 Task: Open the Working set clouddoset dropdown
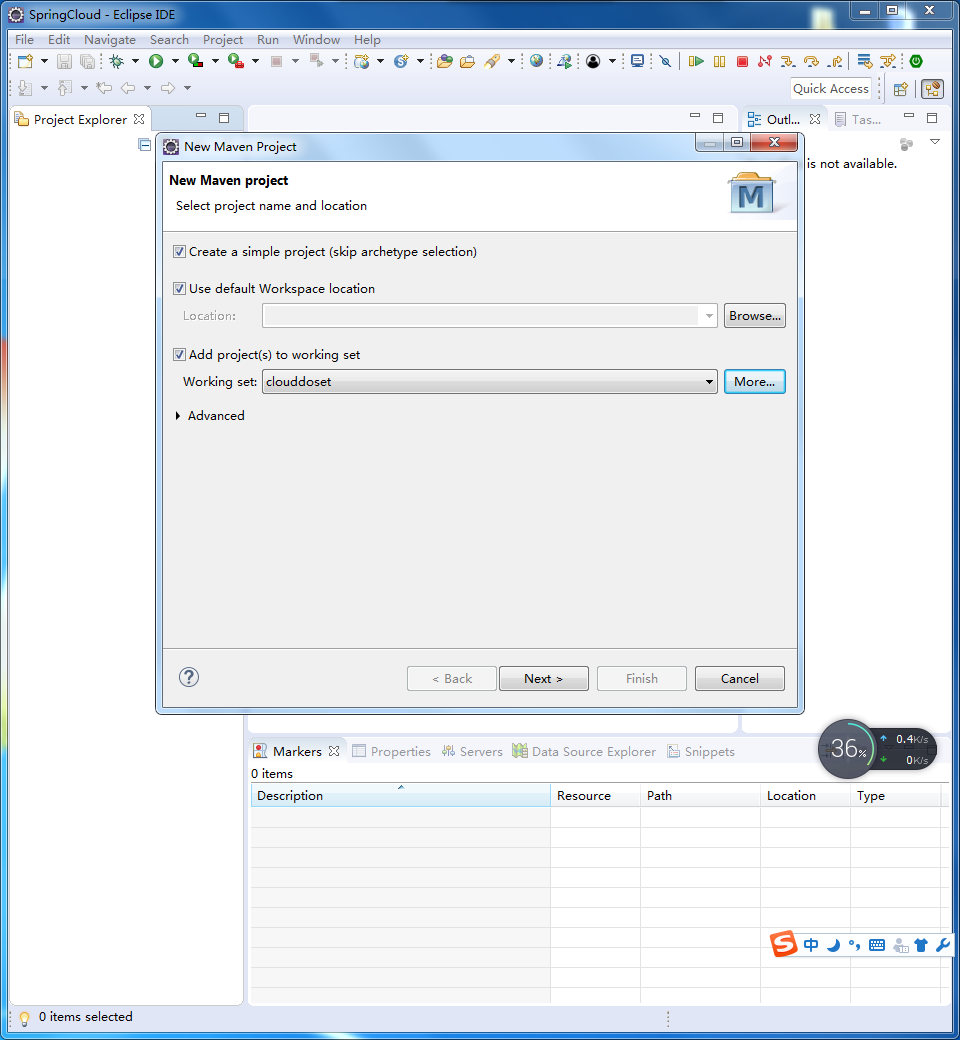click(x=490, y=381)
